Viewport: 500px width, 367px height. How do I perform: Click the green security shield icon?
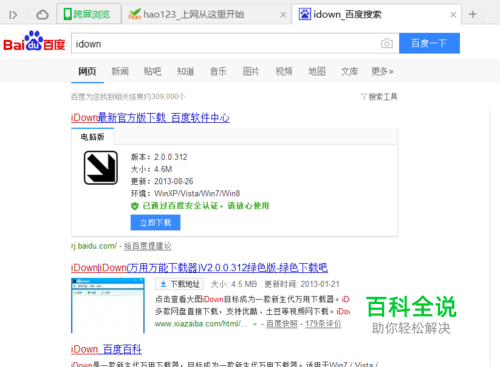135,206
